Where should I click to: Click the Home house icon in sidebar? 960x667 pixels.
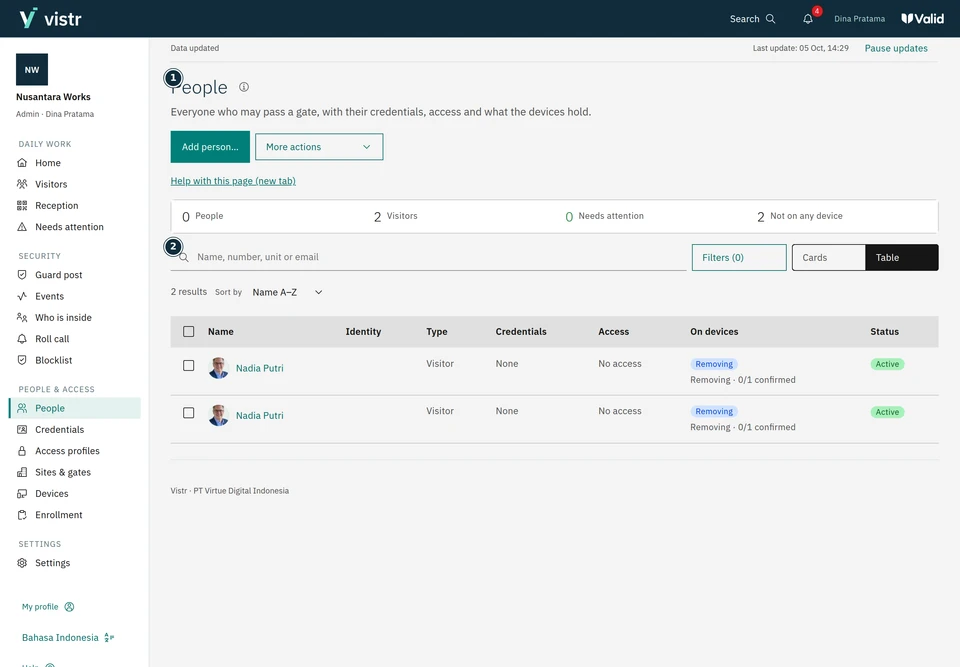(22, 163)
